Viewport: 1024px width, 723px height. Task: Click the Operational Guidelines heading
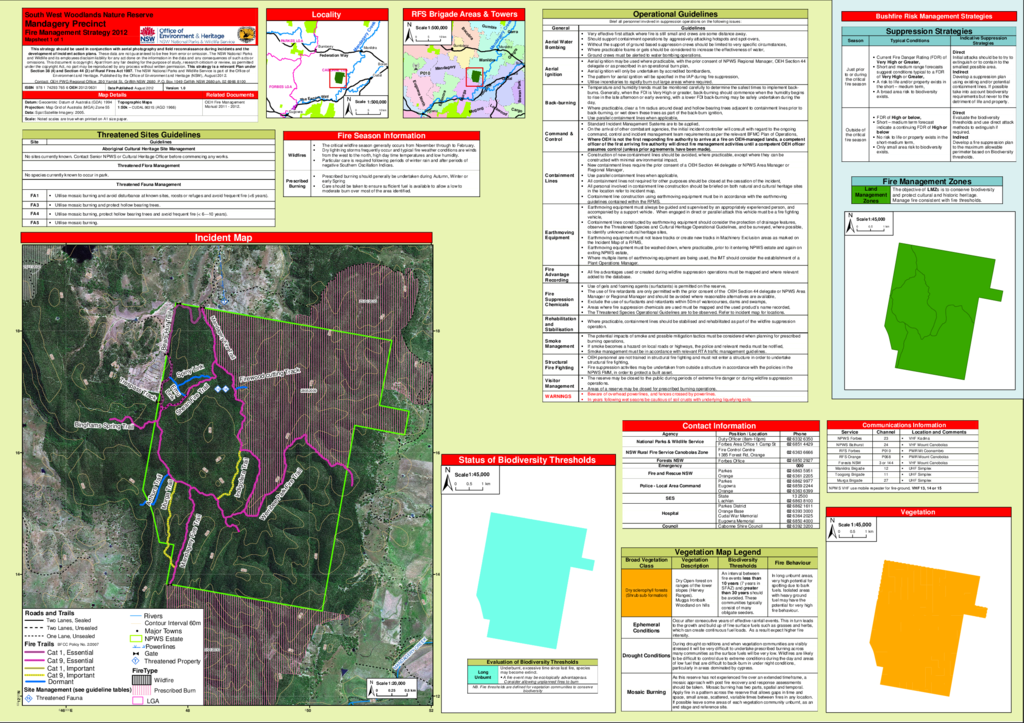(x=675, y=14)
